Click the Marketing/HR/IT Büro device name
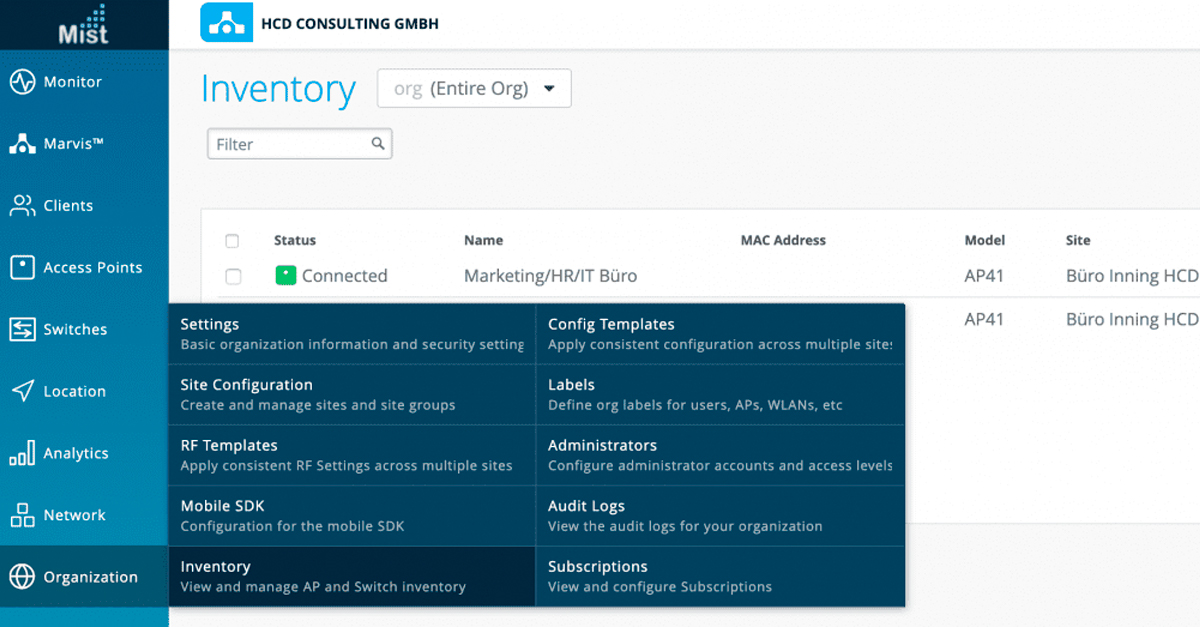The width and height of the screenshot is (1200, 627). (x=550, y=276)
